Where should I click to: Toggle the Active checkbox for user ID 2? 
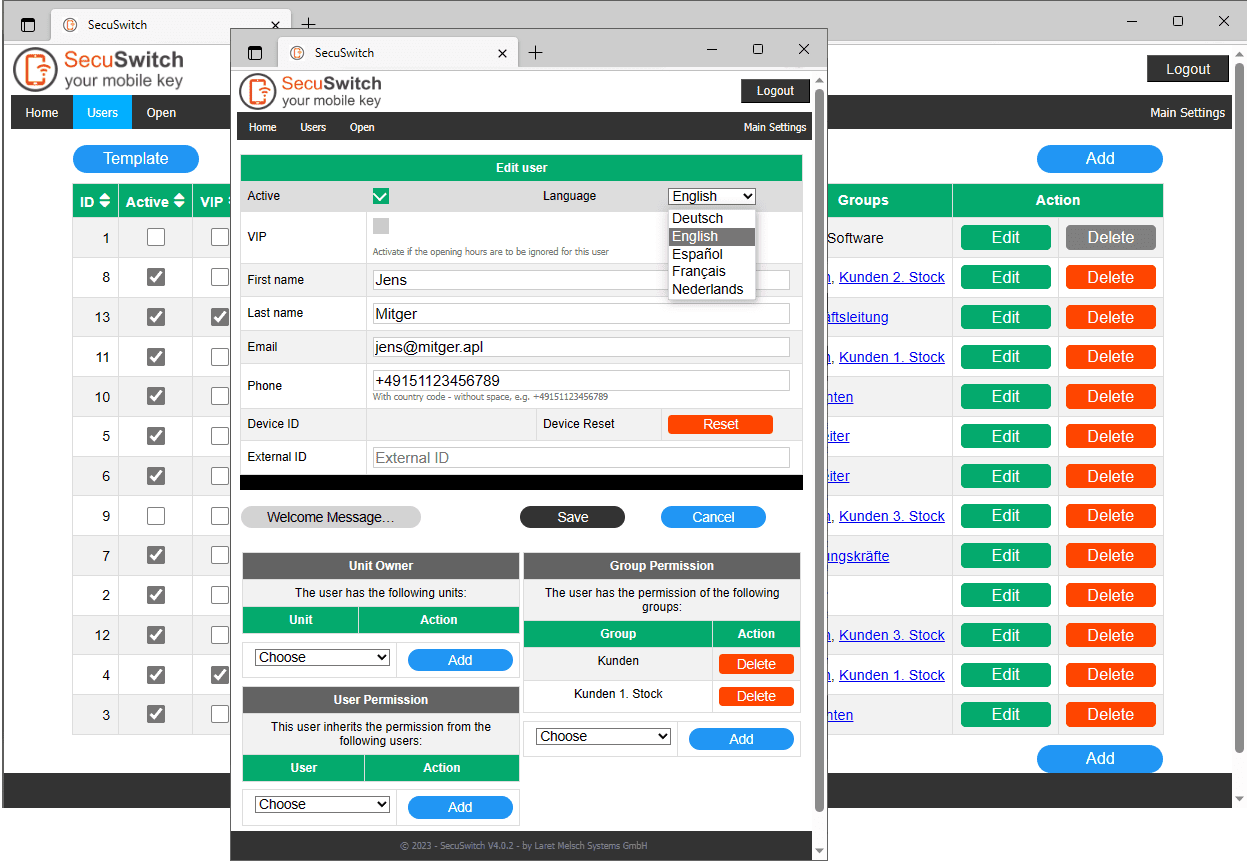pyautogui.click(x=156, y=595)
